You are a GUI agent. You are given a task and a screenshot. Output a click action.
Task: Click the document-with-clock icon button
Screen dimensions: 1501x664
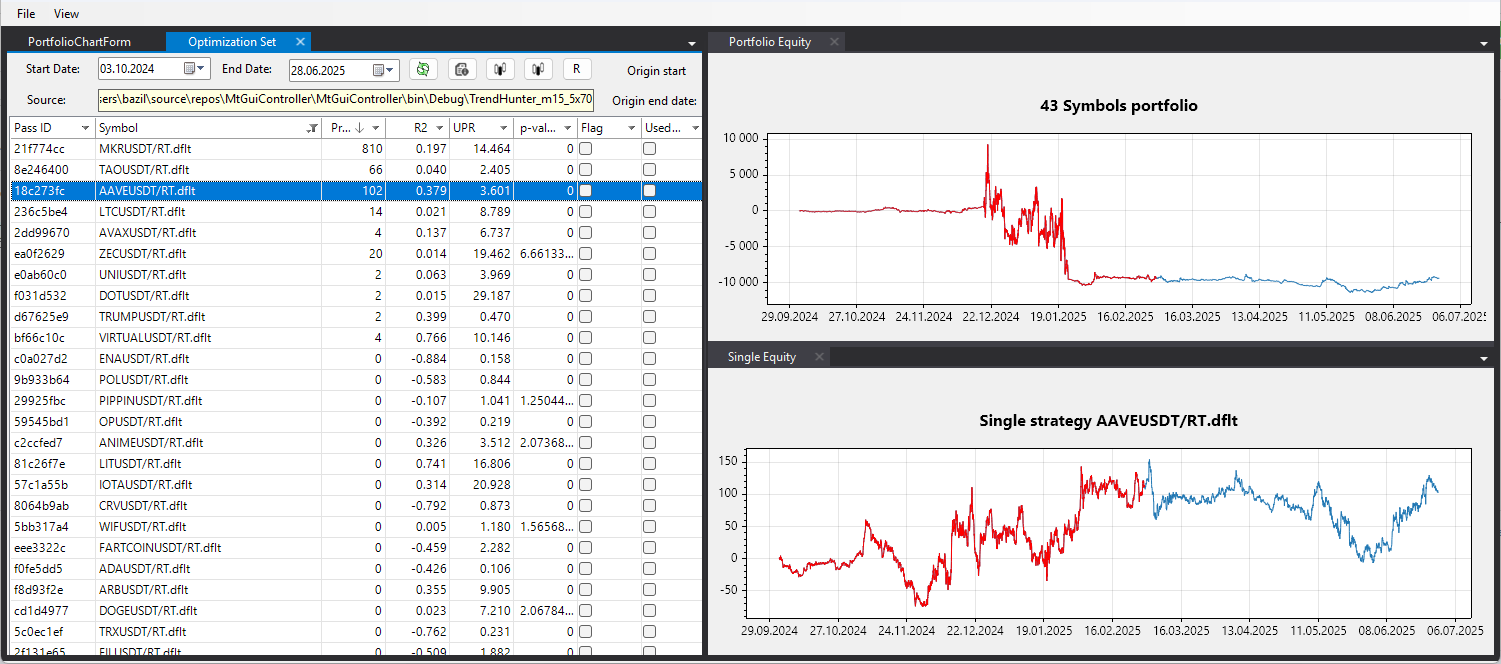[x=461, y=69]
